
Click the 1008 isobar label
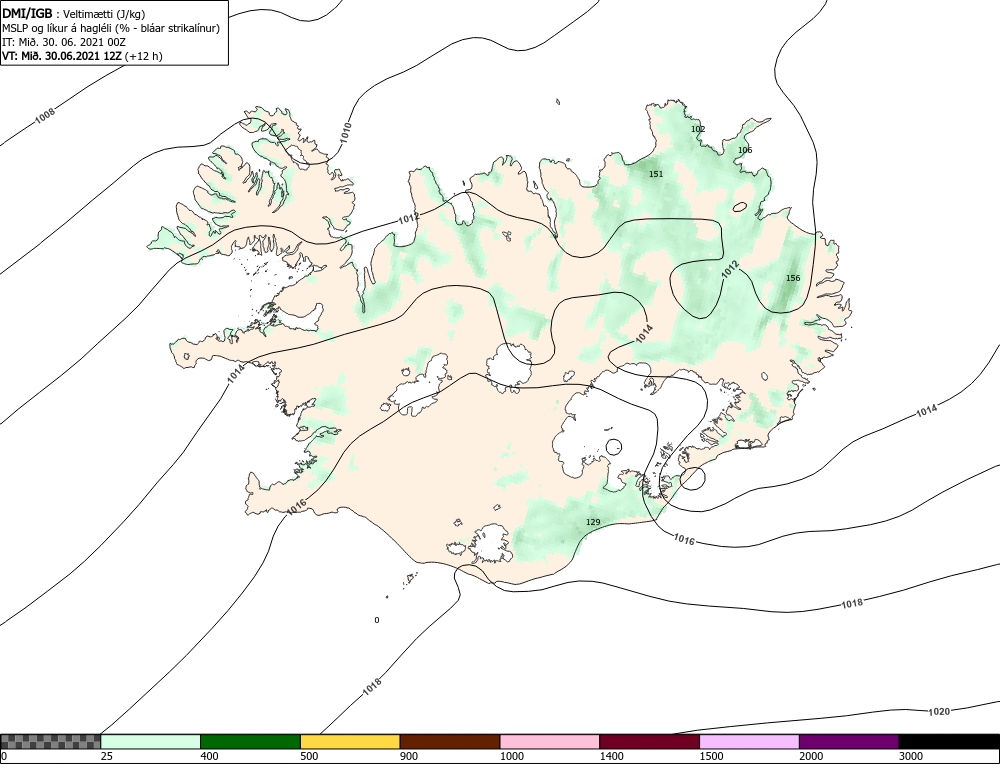click(x=45, y=115)
